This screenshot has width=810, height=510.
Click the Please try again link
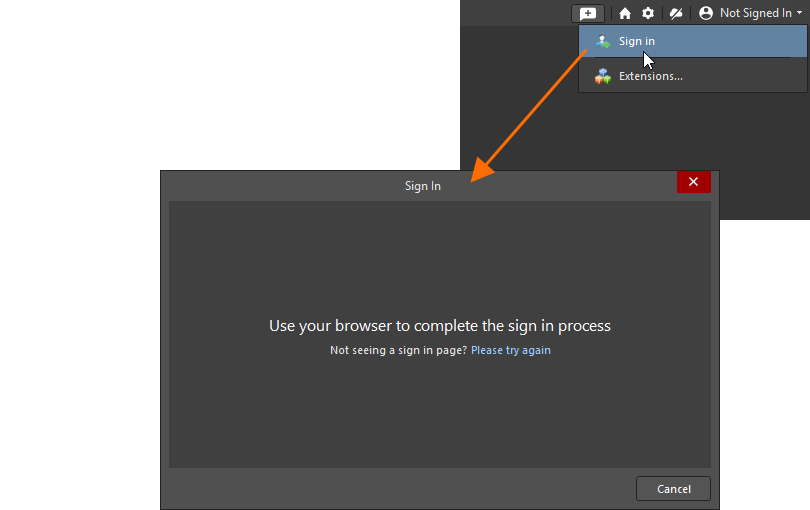tap(510, 350)
